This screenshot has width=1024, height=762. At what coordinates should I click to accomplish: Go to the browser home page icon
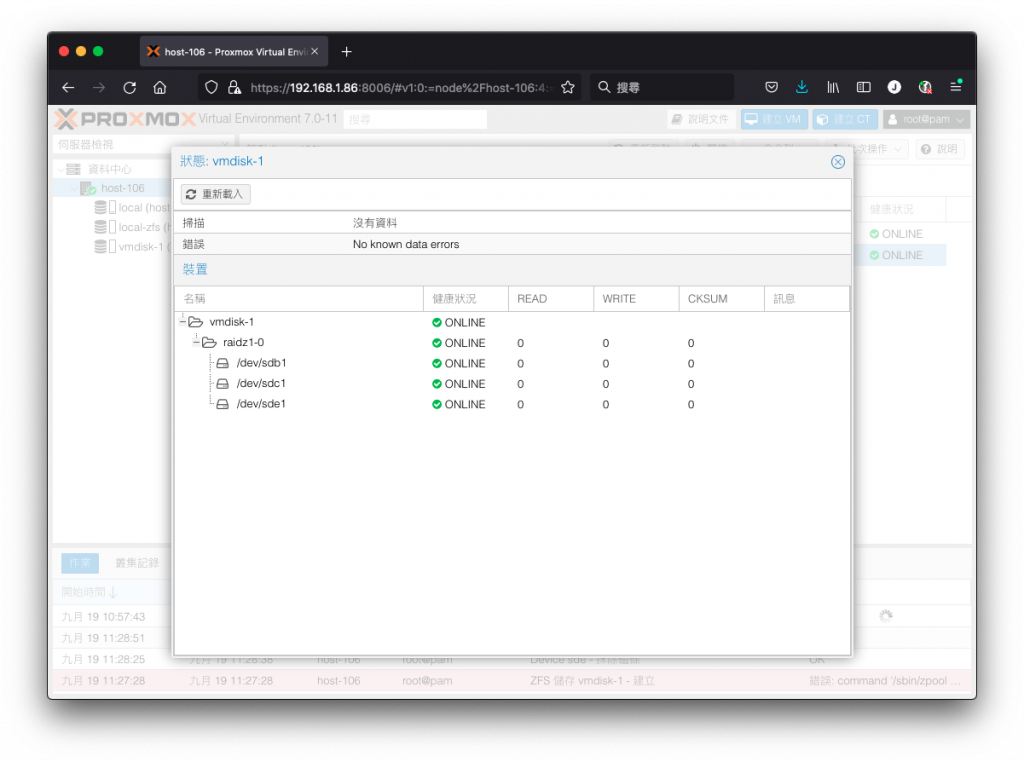coord(160,87)
